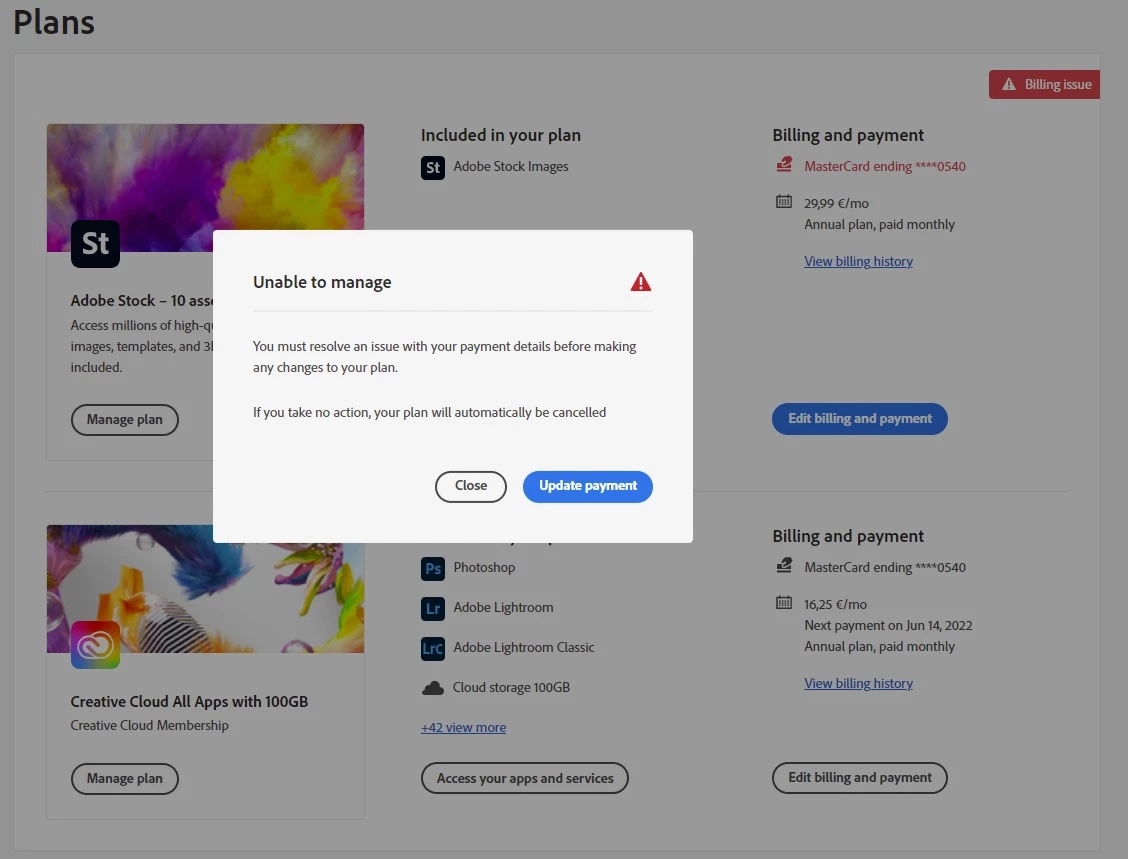Click the Update payment button
The image size is (1128, 859).
[588, 486]
